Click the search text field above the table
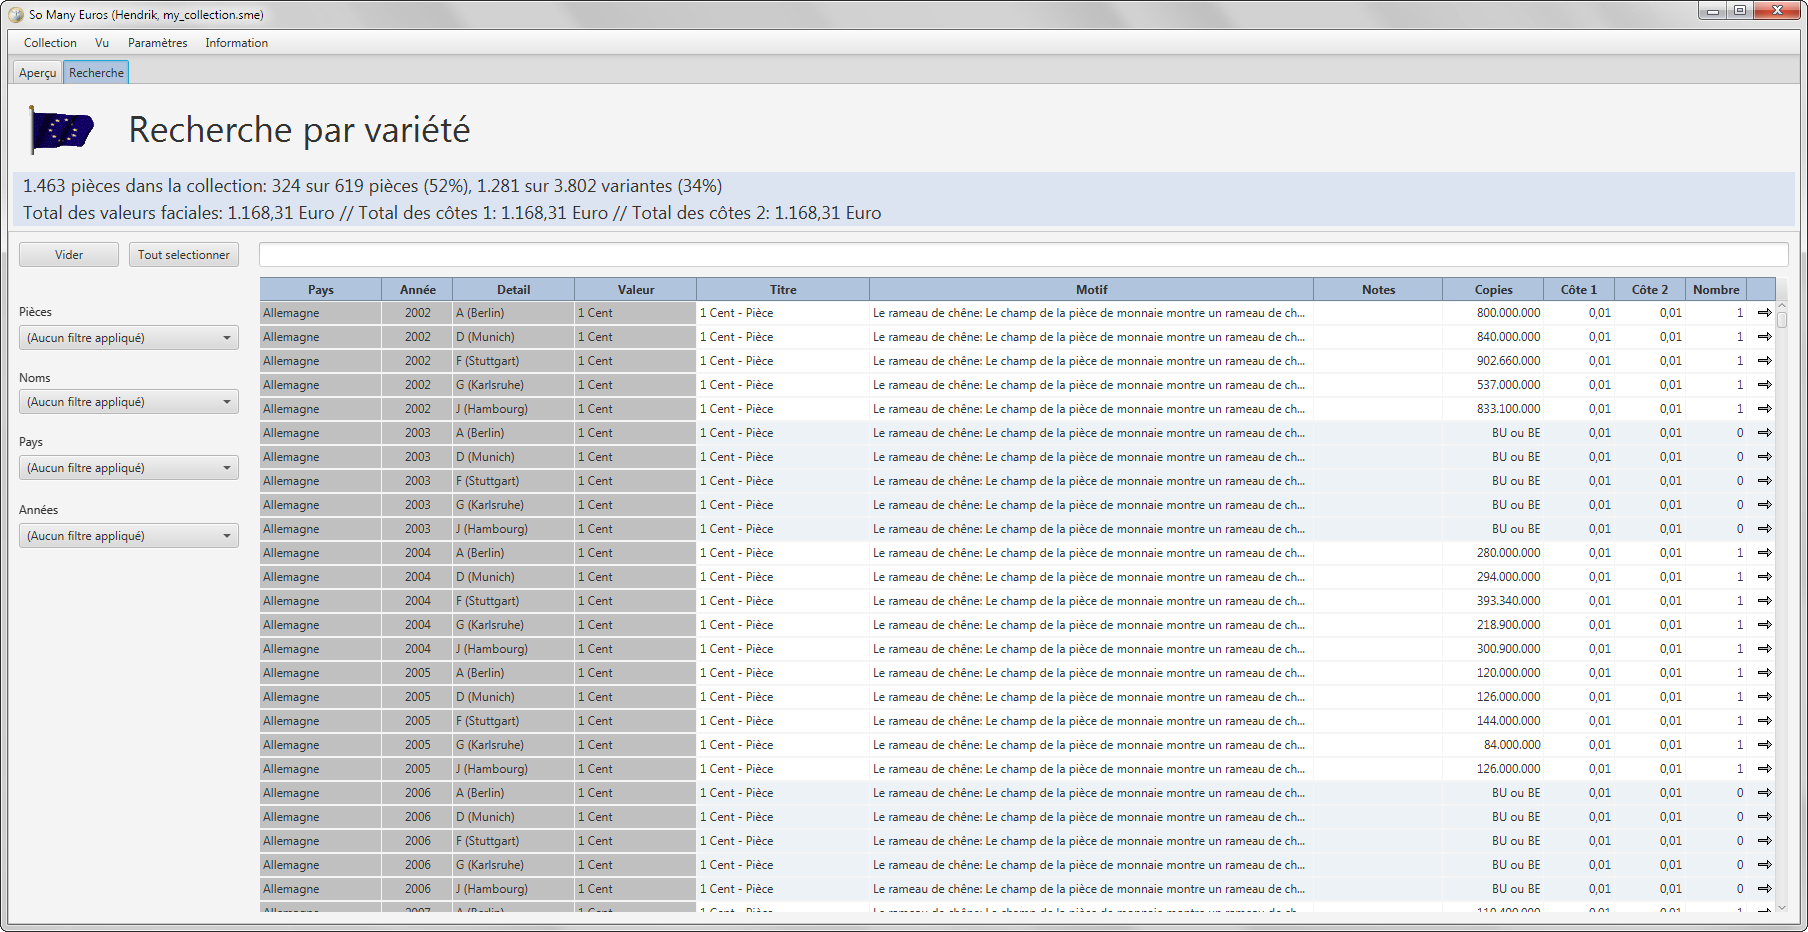 point(1023,255)
